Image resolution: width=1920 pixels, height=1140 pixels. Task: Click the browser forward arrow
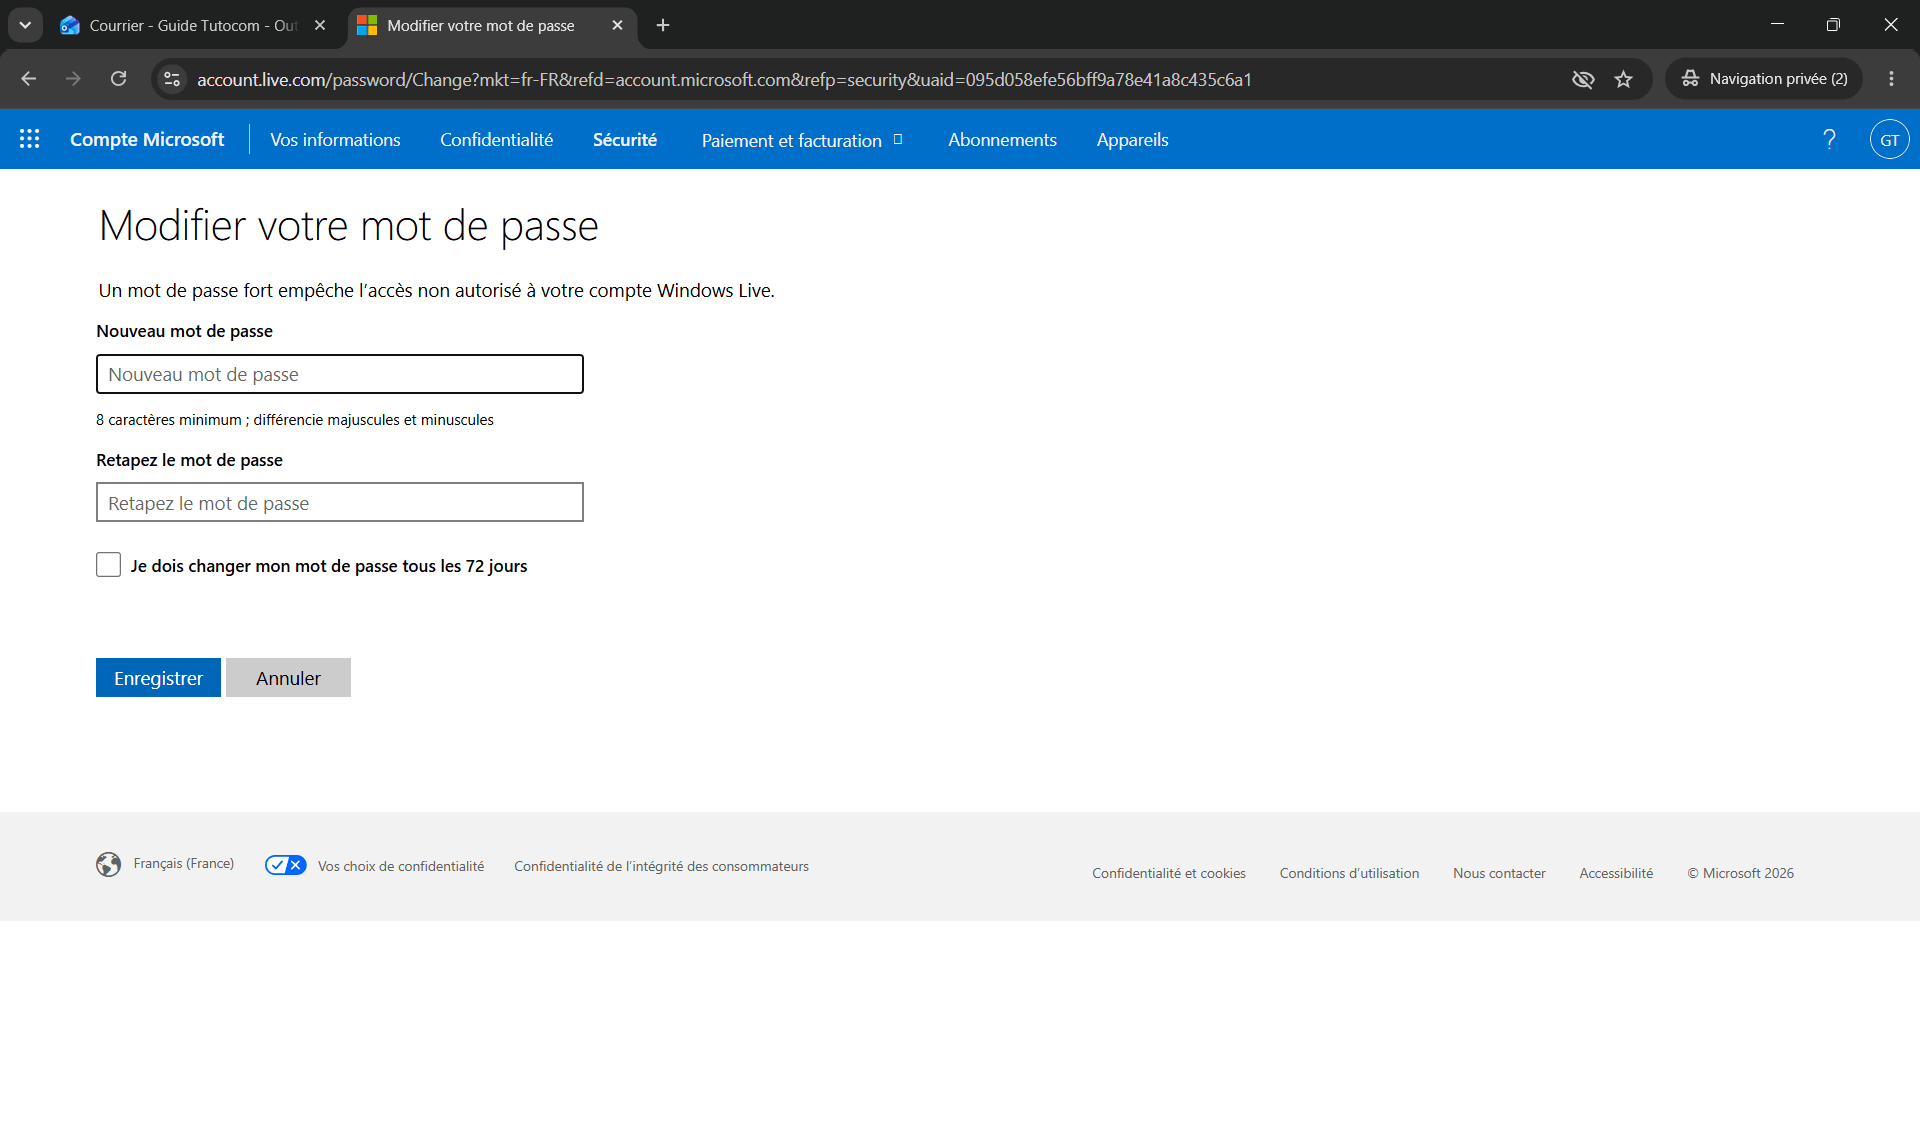(73, 79)
